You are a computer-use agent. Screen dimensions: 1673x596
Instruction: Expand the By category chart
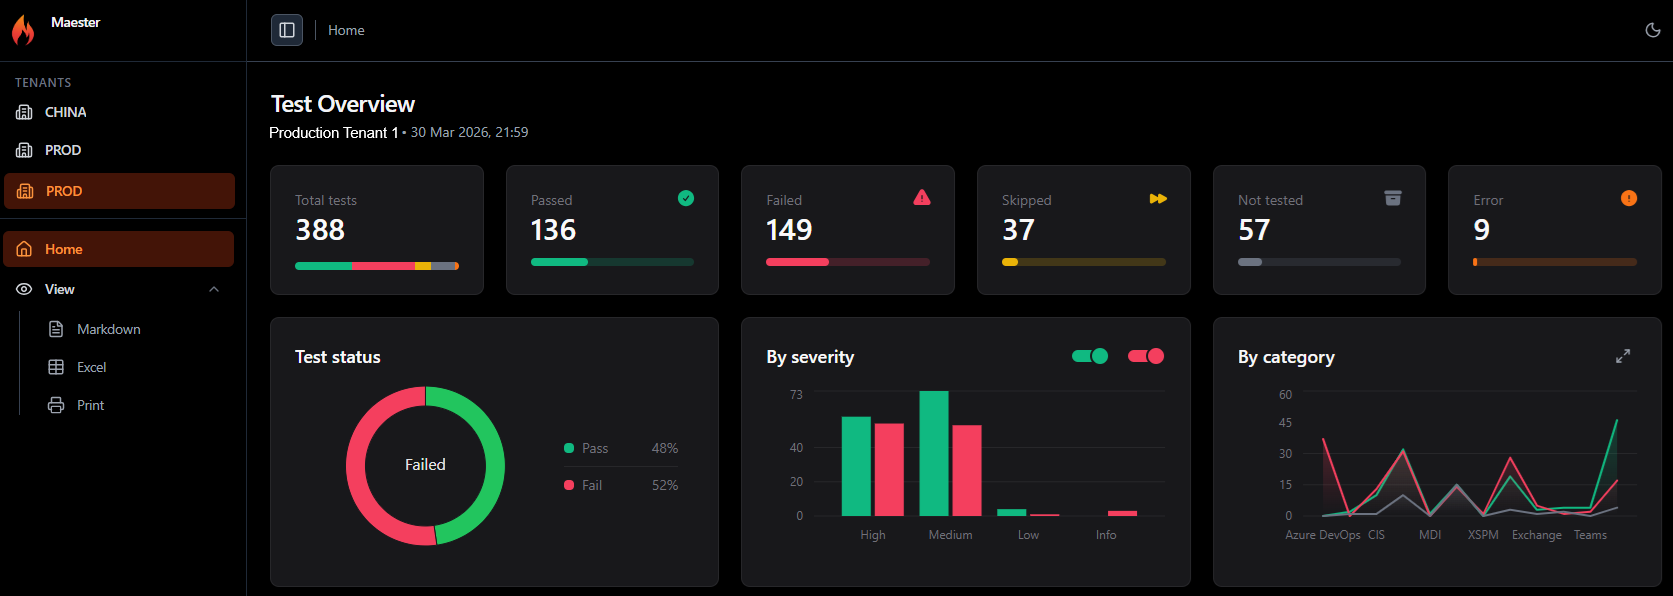pos(1622,356)
